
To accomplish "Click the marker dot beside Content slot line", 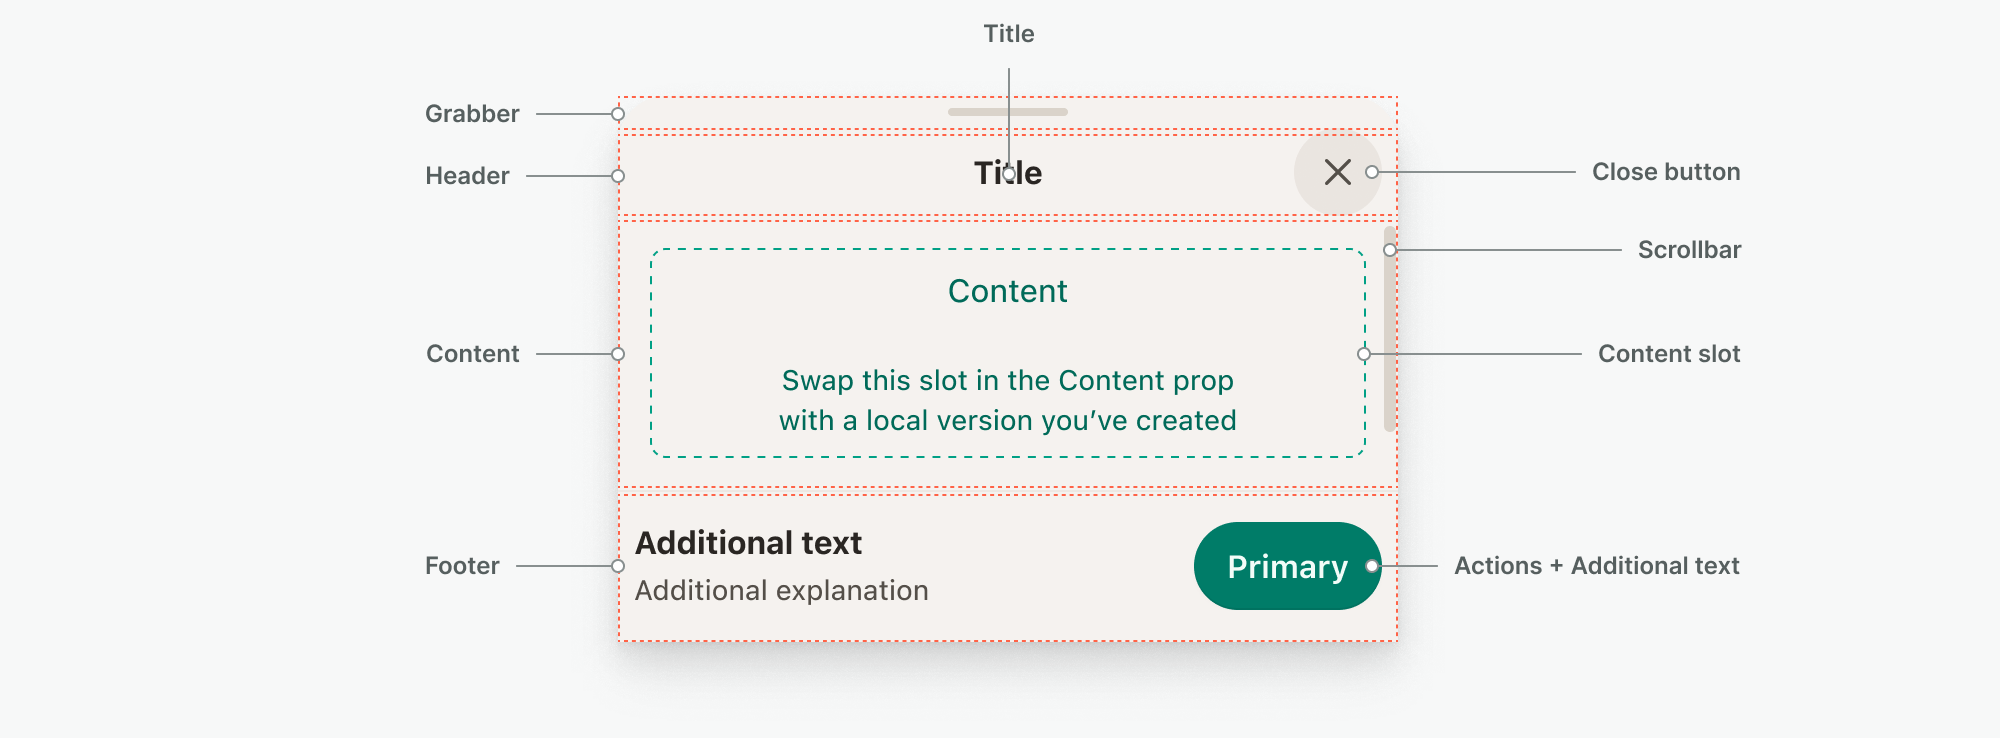I will 1364,354.
